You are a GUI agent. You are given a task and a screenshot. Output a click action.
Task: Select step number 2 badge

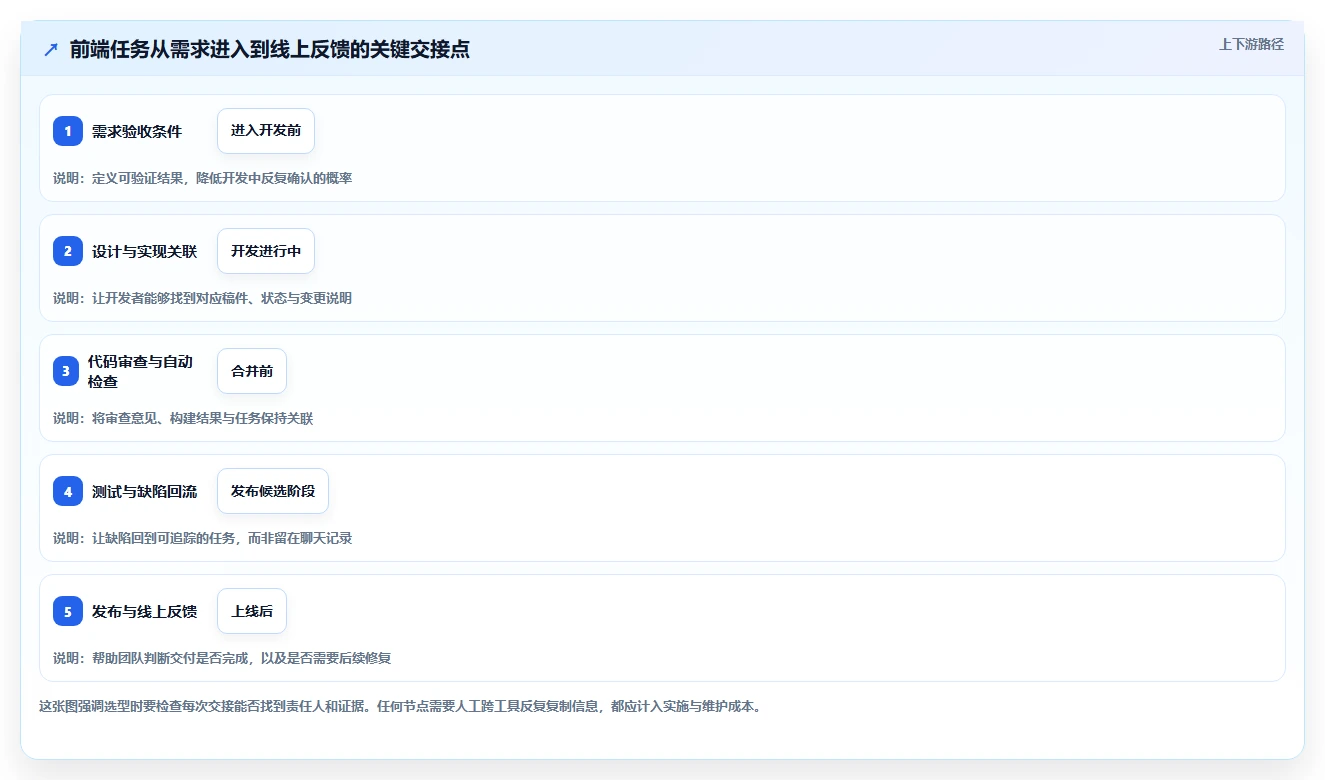tap(68, 251)
